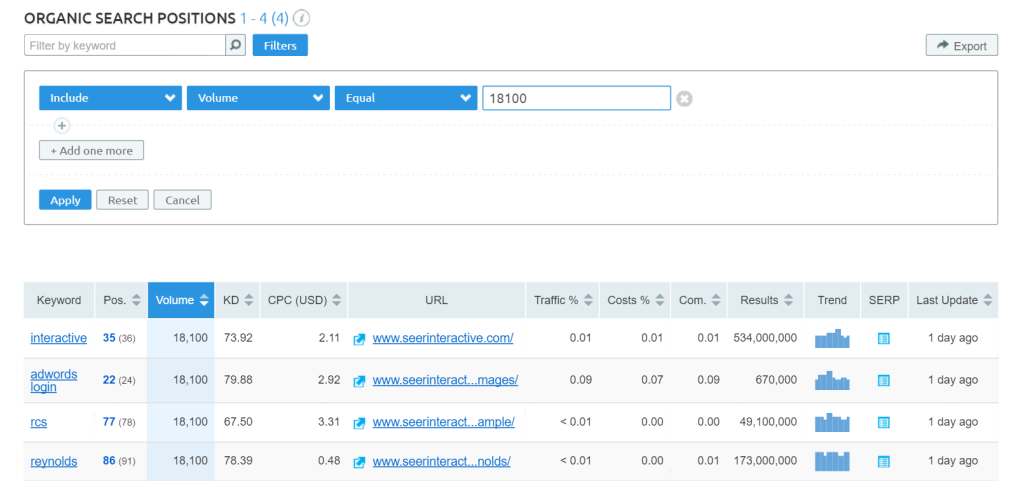Sort by the Last Update column
1024x481 pixels.
[953, 300]
